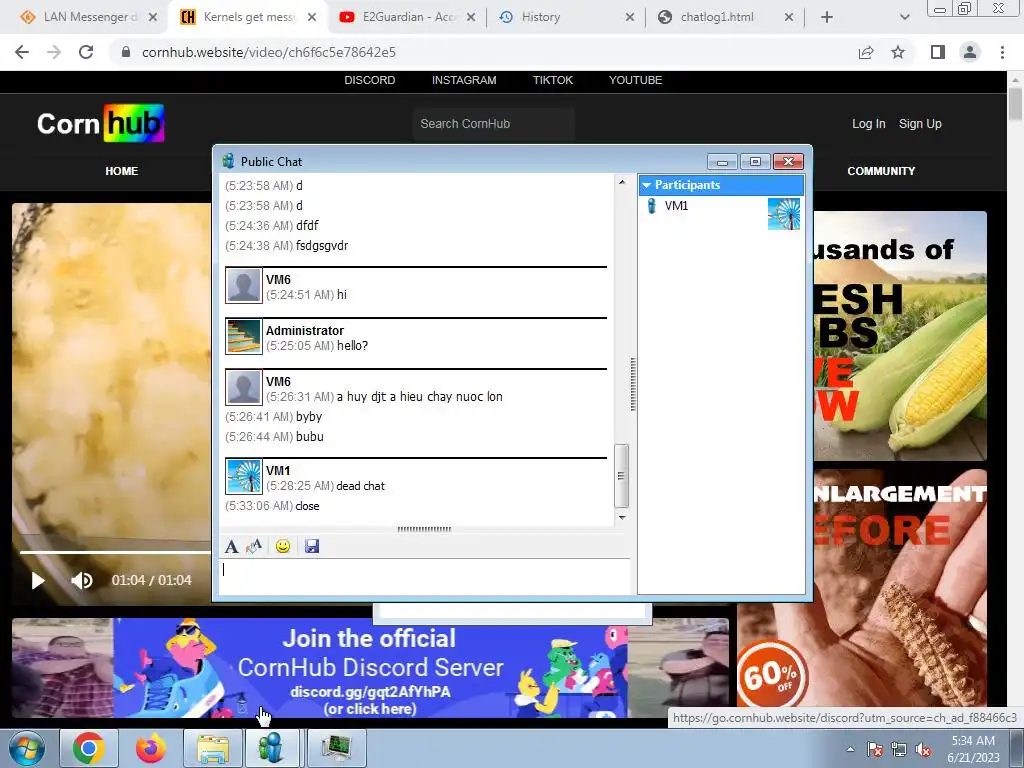Save chat history with floppy disk icon
The height and width of the screenshot is (768, 1024).
coord(312,546)
